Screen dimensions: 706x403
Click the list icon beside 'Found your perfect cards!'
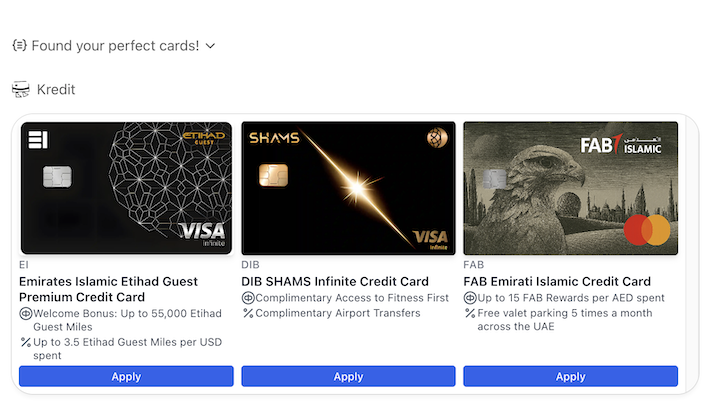[x=19, y=46]
